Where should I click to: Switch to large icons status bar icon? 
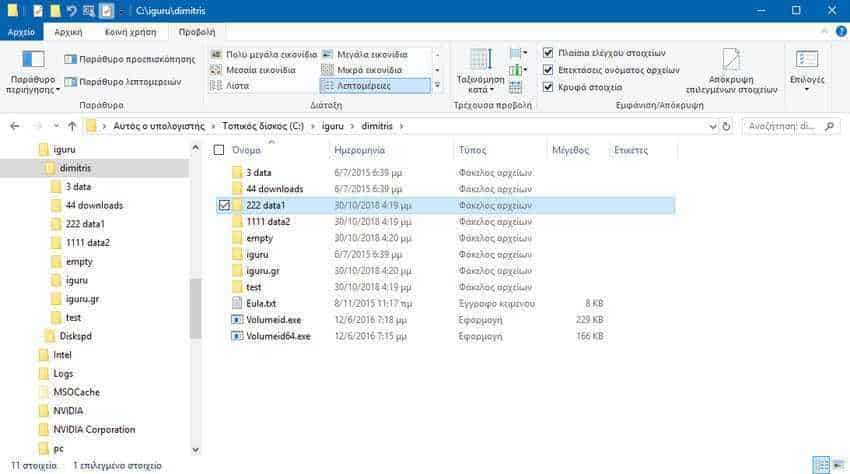click(x=839, y=465)
